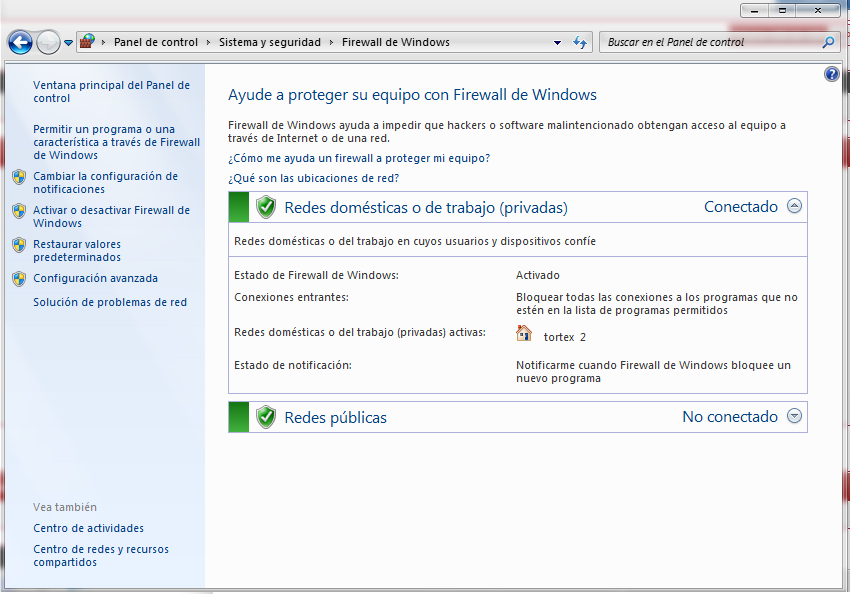Viewport: 850px width, 594px height.
Task: Open the address bar history dropdown
Action: click(x=557, y=42)
